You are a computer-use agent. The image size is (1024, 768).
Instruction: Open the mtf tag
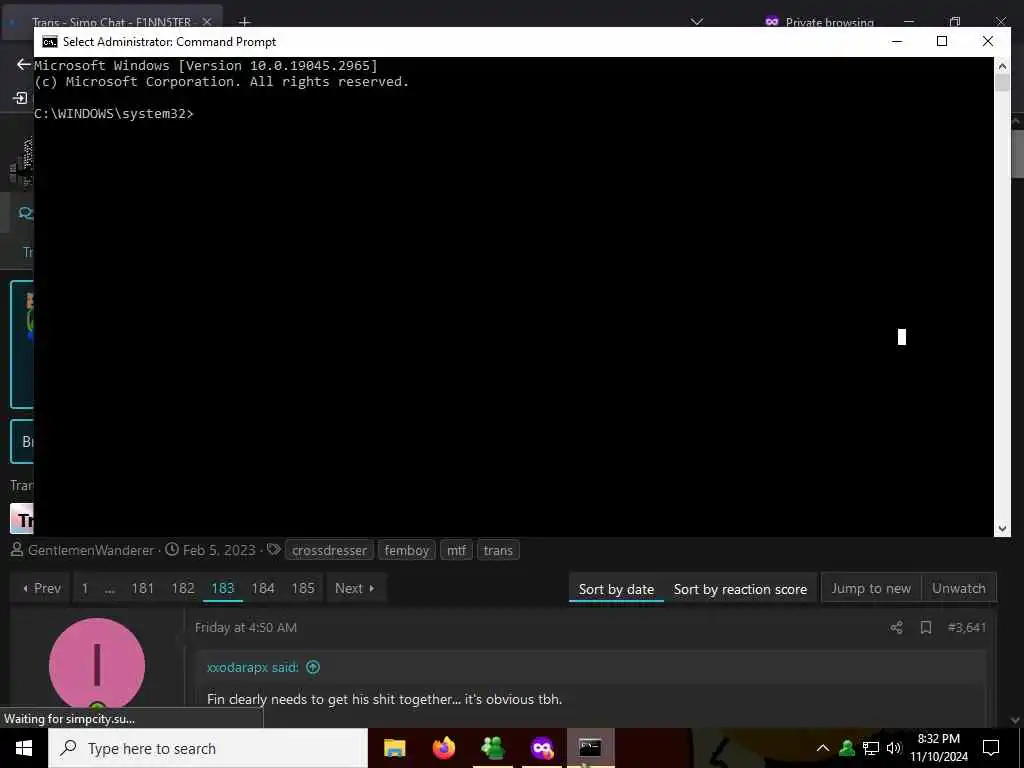click(456, 551)
